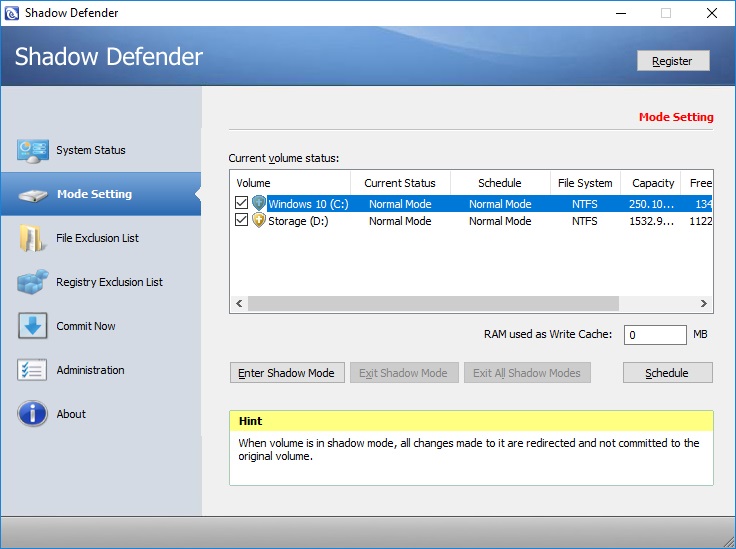Go to File Exclusion List
The height and width of the screenshot is (549, 736).
[x=101, y=238]
